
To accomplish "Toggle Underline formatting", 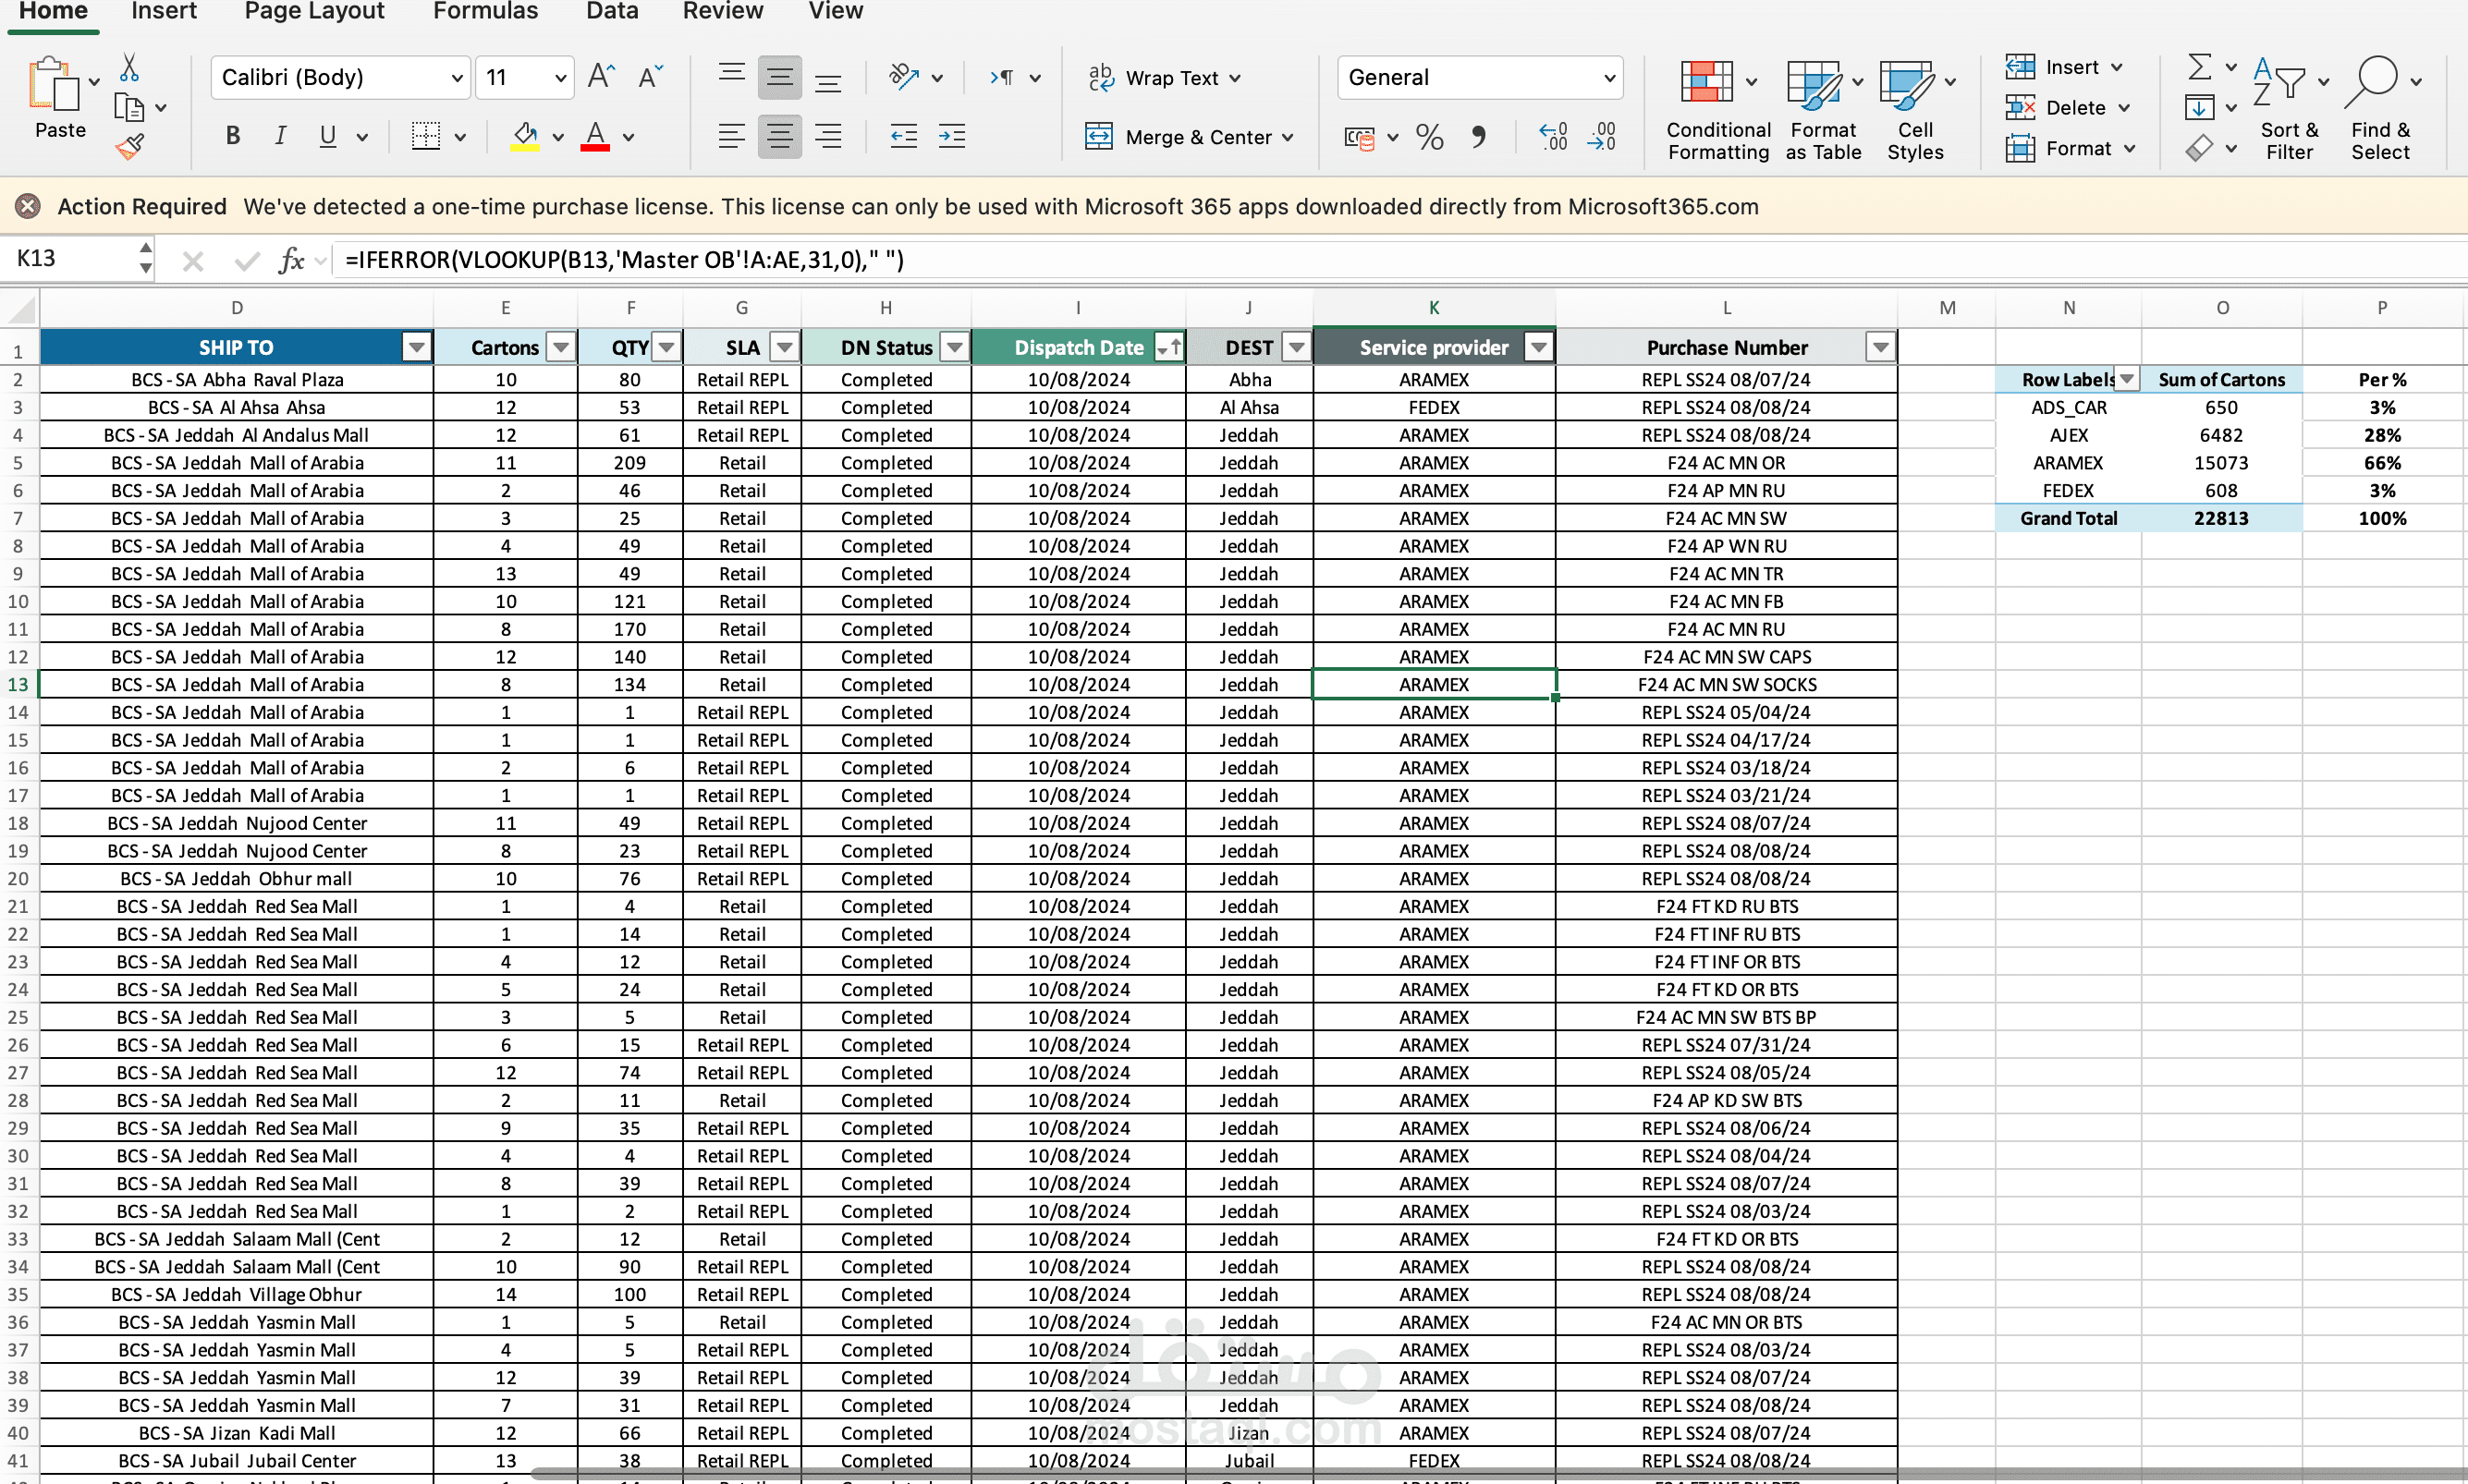I will point(328,136).
